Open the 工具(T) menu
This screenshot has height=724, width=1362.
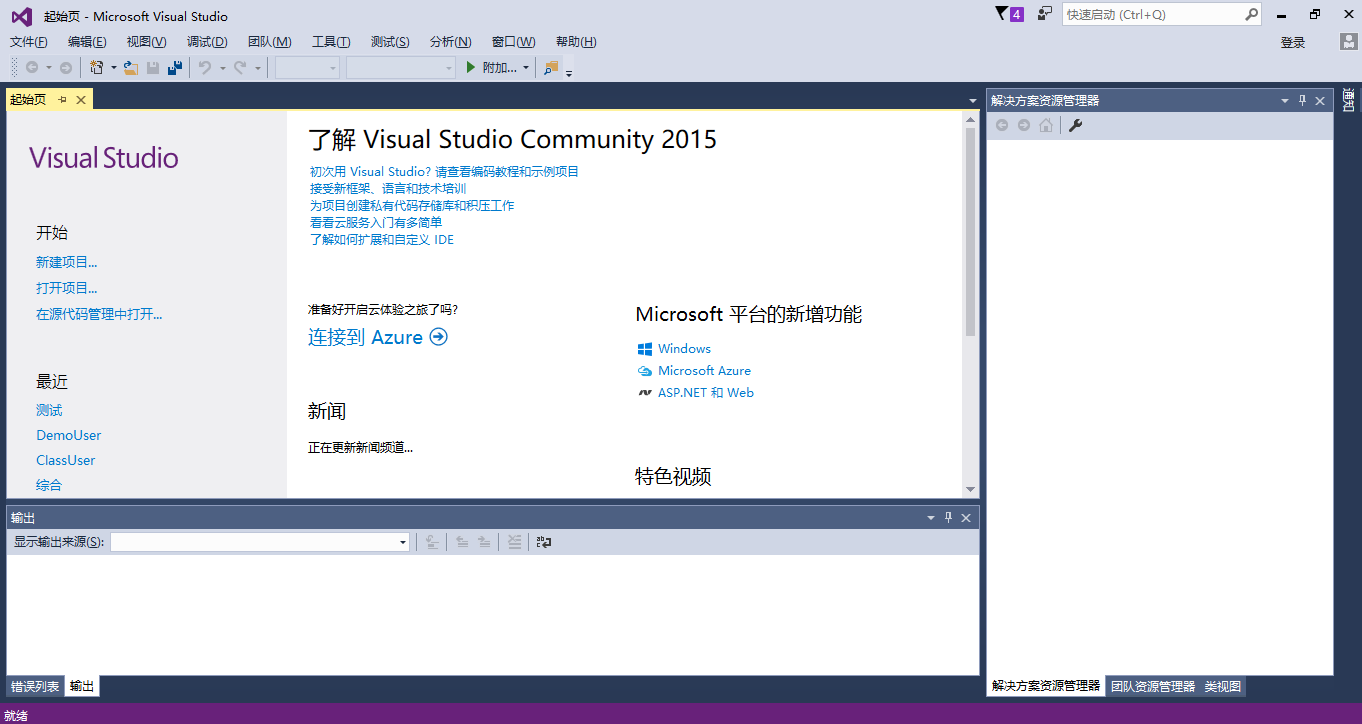[x=331, y=42]
